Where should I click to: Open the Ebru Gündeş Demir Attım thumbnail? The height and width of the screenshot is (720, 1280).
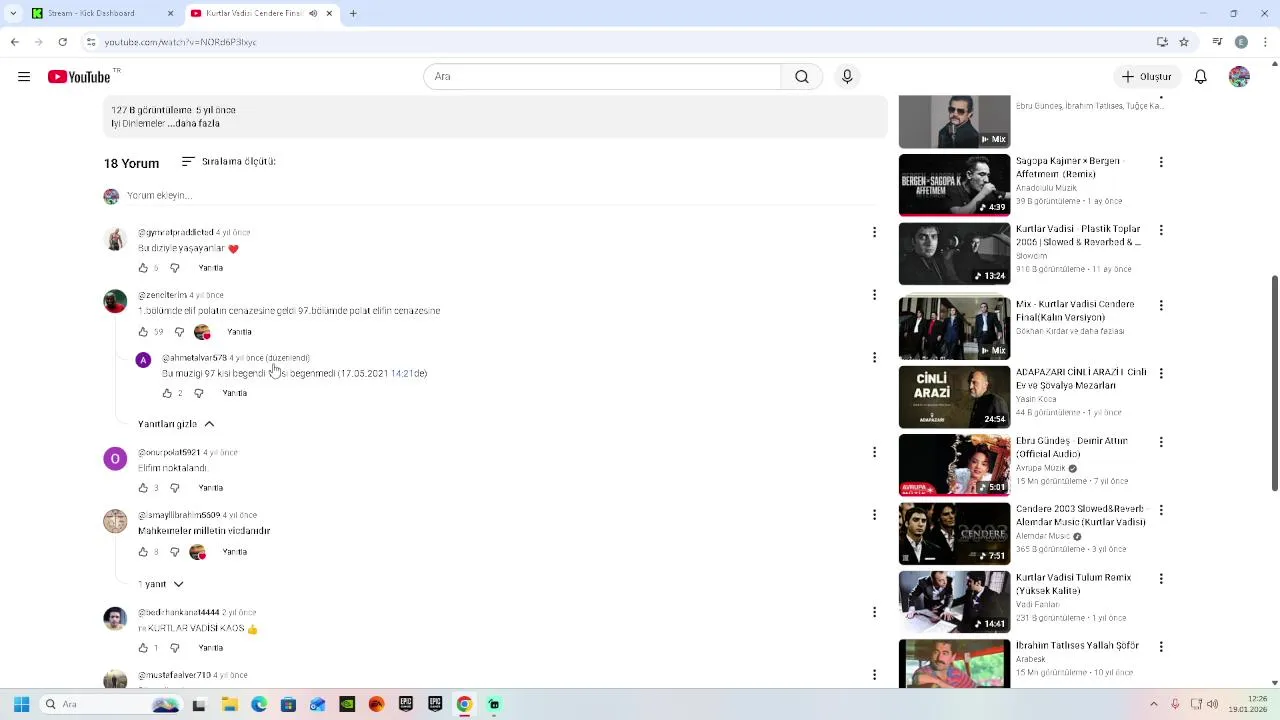[954, 465]
